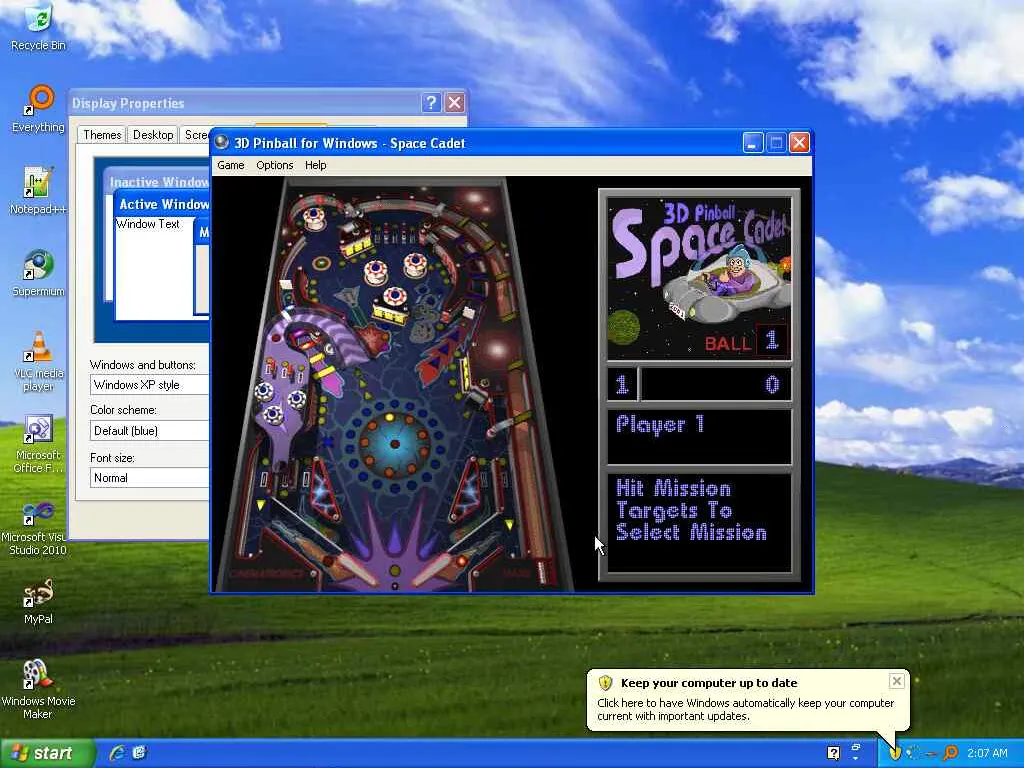Select the VLC media player desktop shortcut
Image resolution: width=1024 pixels, height=768 pixels.
tap(38, 361)
